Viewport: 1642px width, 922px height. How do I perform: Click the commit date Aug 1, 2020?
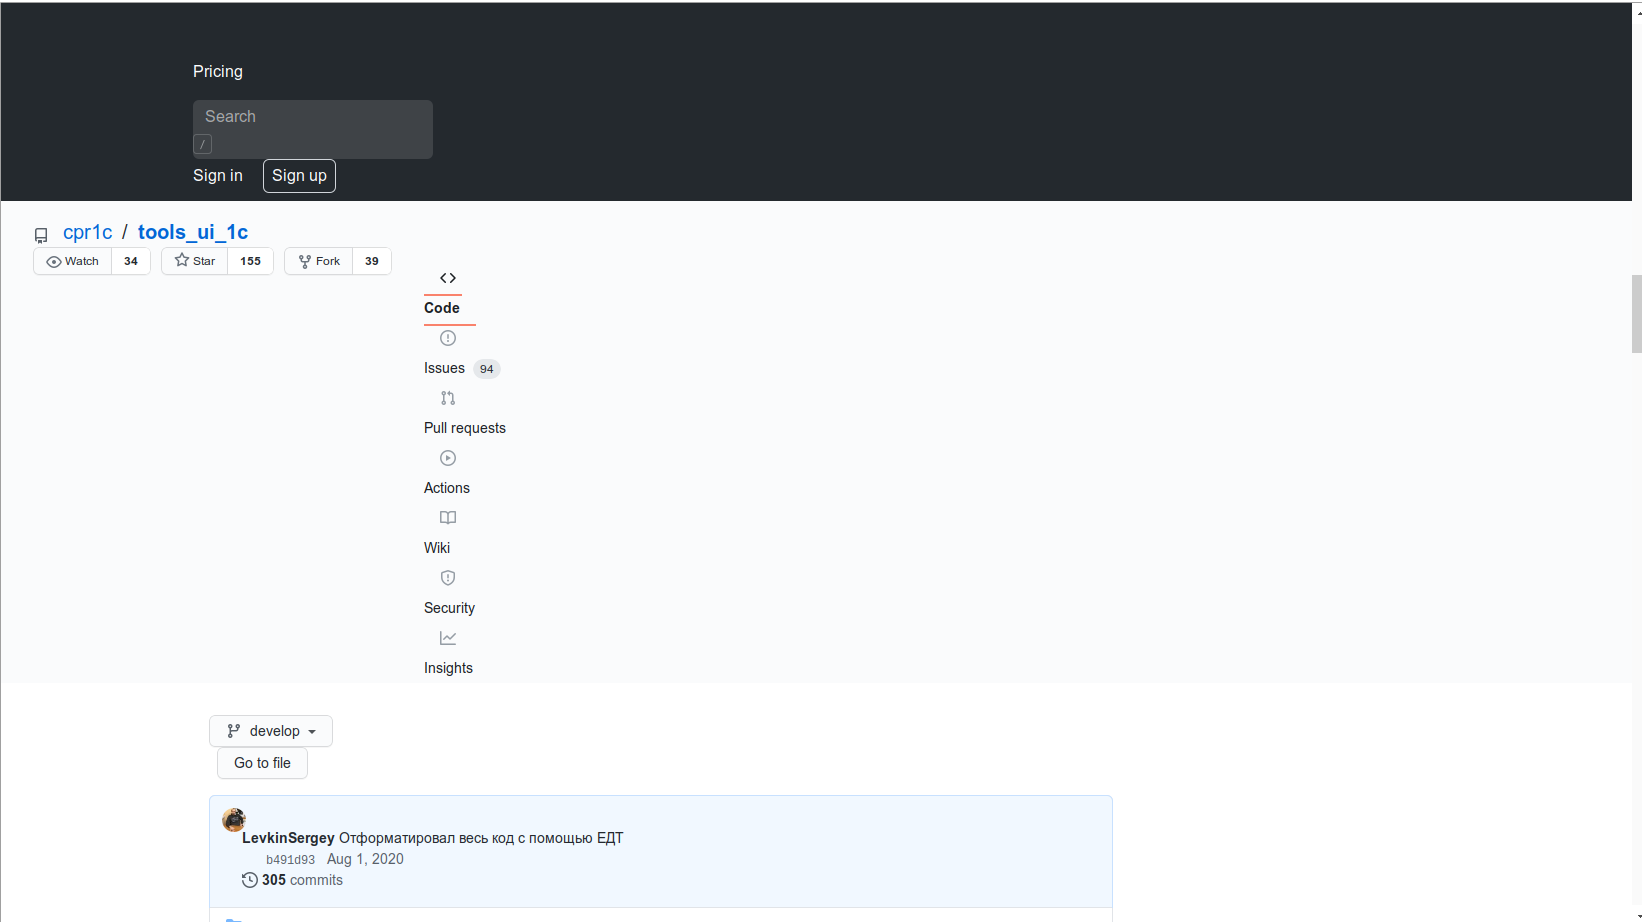click(x=365, y=859)
